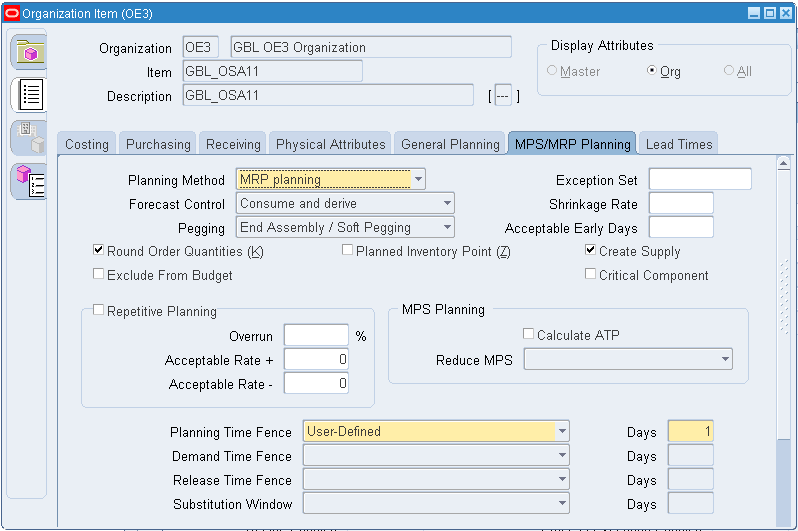Switch to the Purchasing tab
798x531 pixels.
(x=158, y=144)
